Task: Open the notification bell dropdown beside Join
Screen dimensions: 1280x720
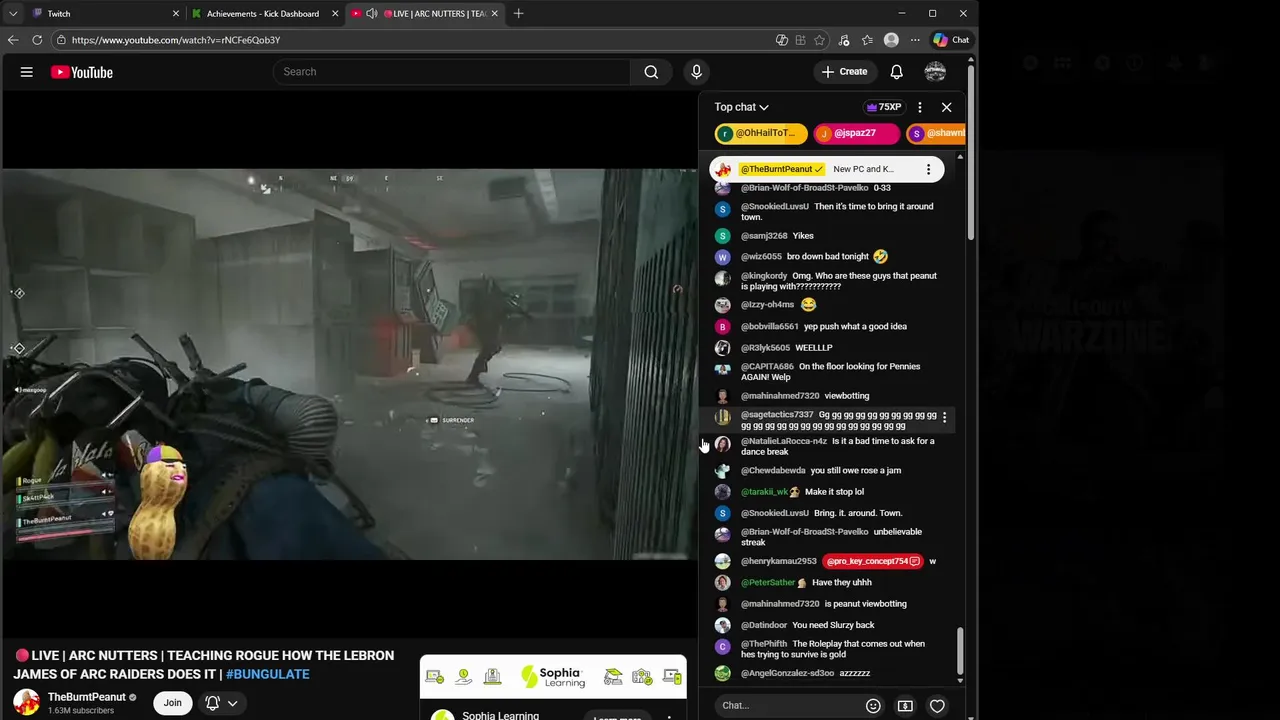Action: pyautogui.click(x=222, y=703)
